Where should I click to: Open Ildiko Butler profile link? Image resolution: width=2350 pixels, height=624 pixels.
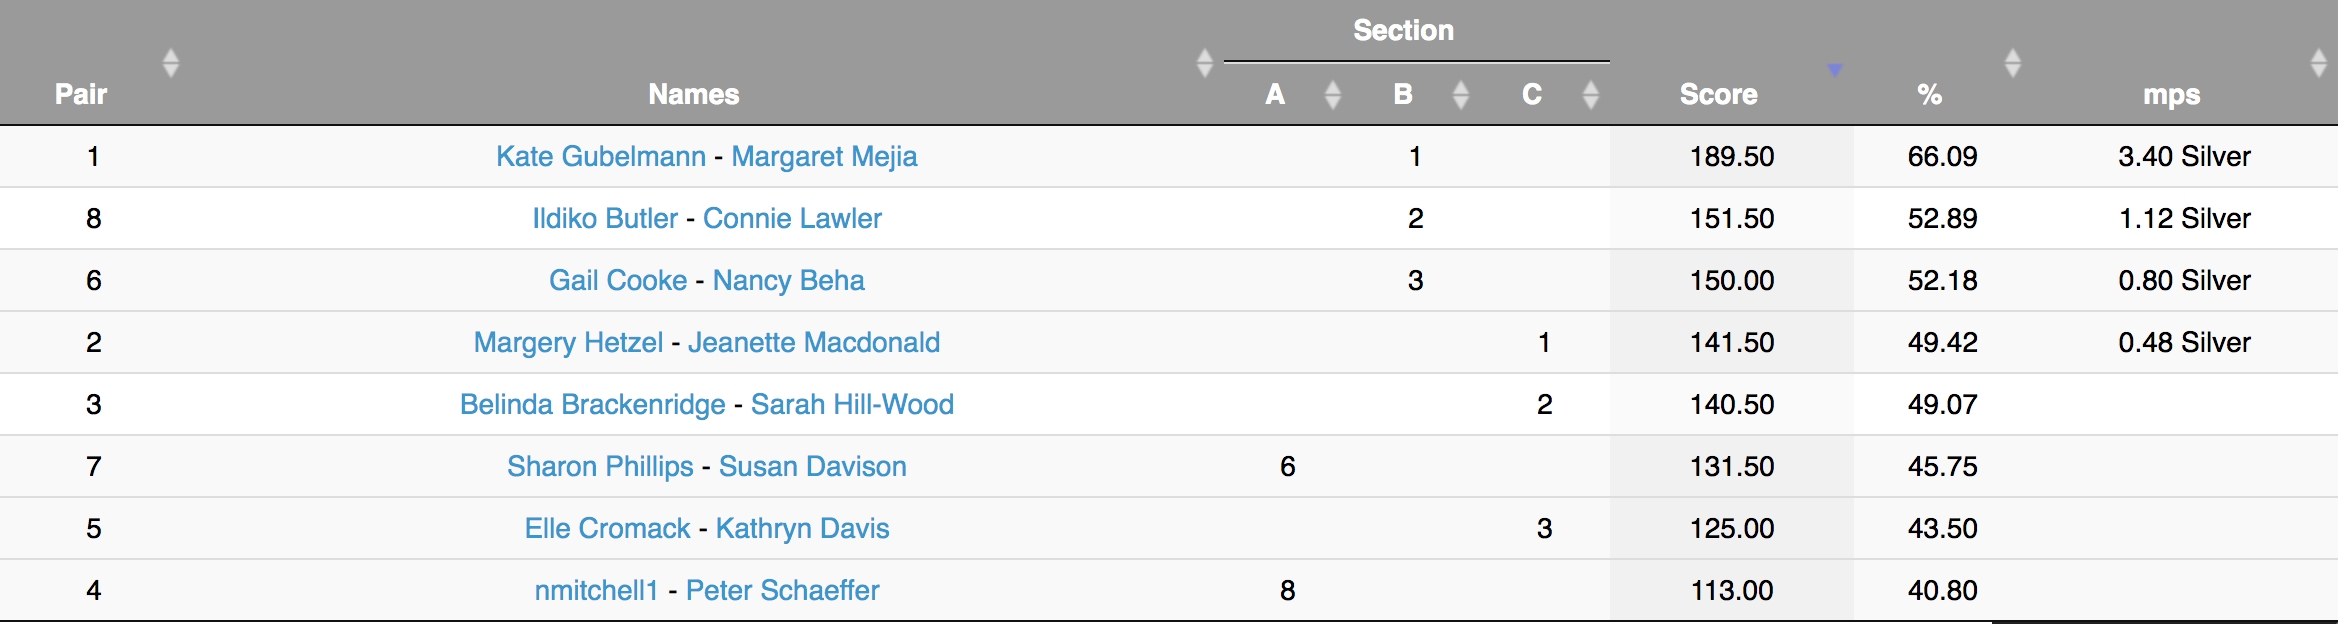pyautogui.click(x=605, y=218)
